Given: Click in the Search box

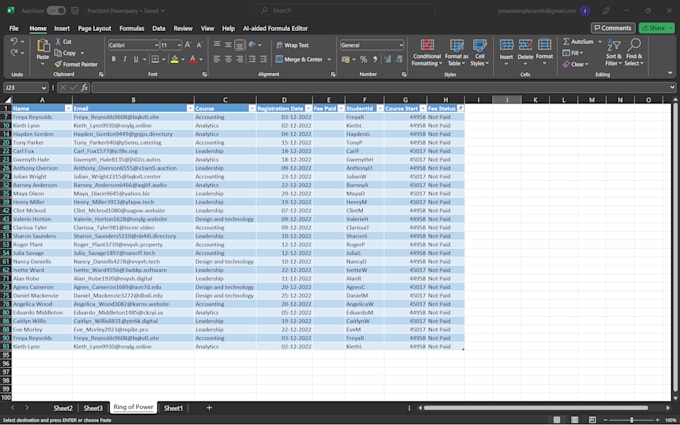Looking at the screenshot, I should pyautogui.click(x=343, y=10).
